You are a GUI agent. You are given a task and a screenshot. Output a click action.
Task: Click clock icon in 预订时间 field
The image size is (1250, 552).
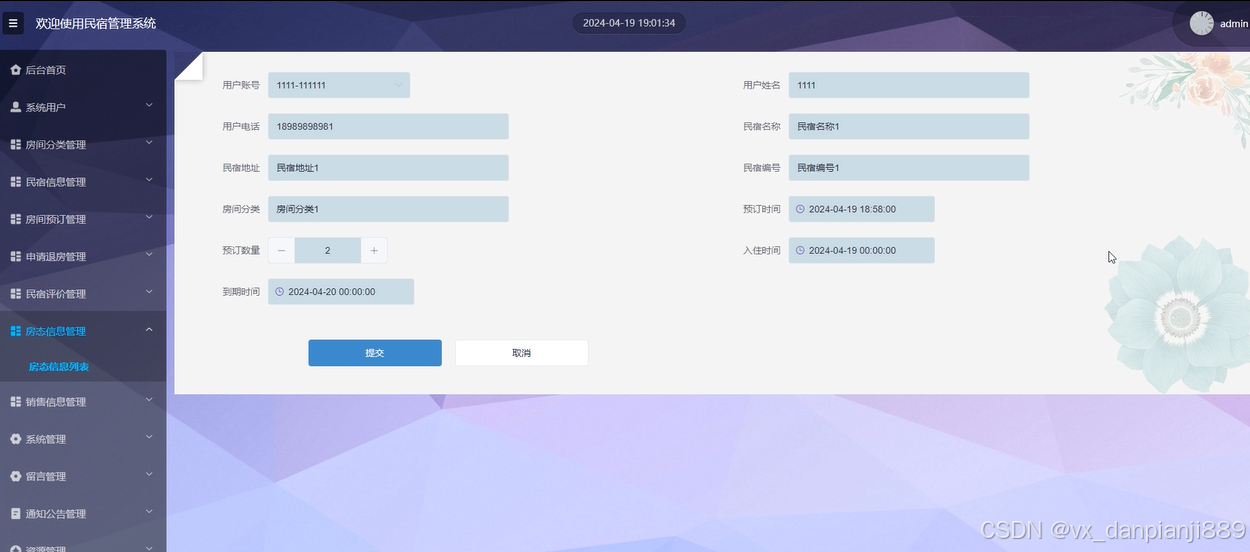pyautogui.click(x=800, y=209)
